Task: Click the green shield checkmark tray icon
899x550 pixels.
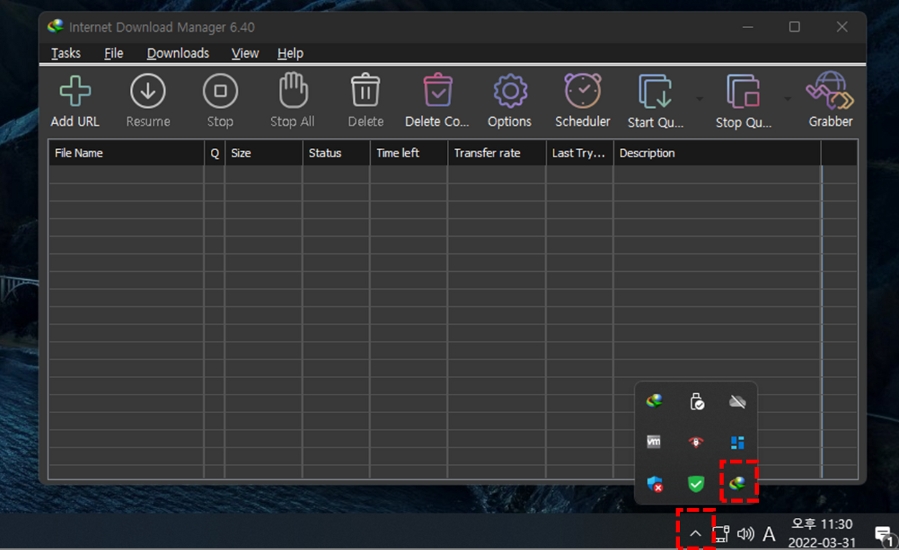Action: point(696,484)
